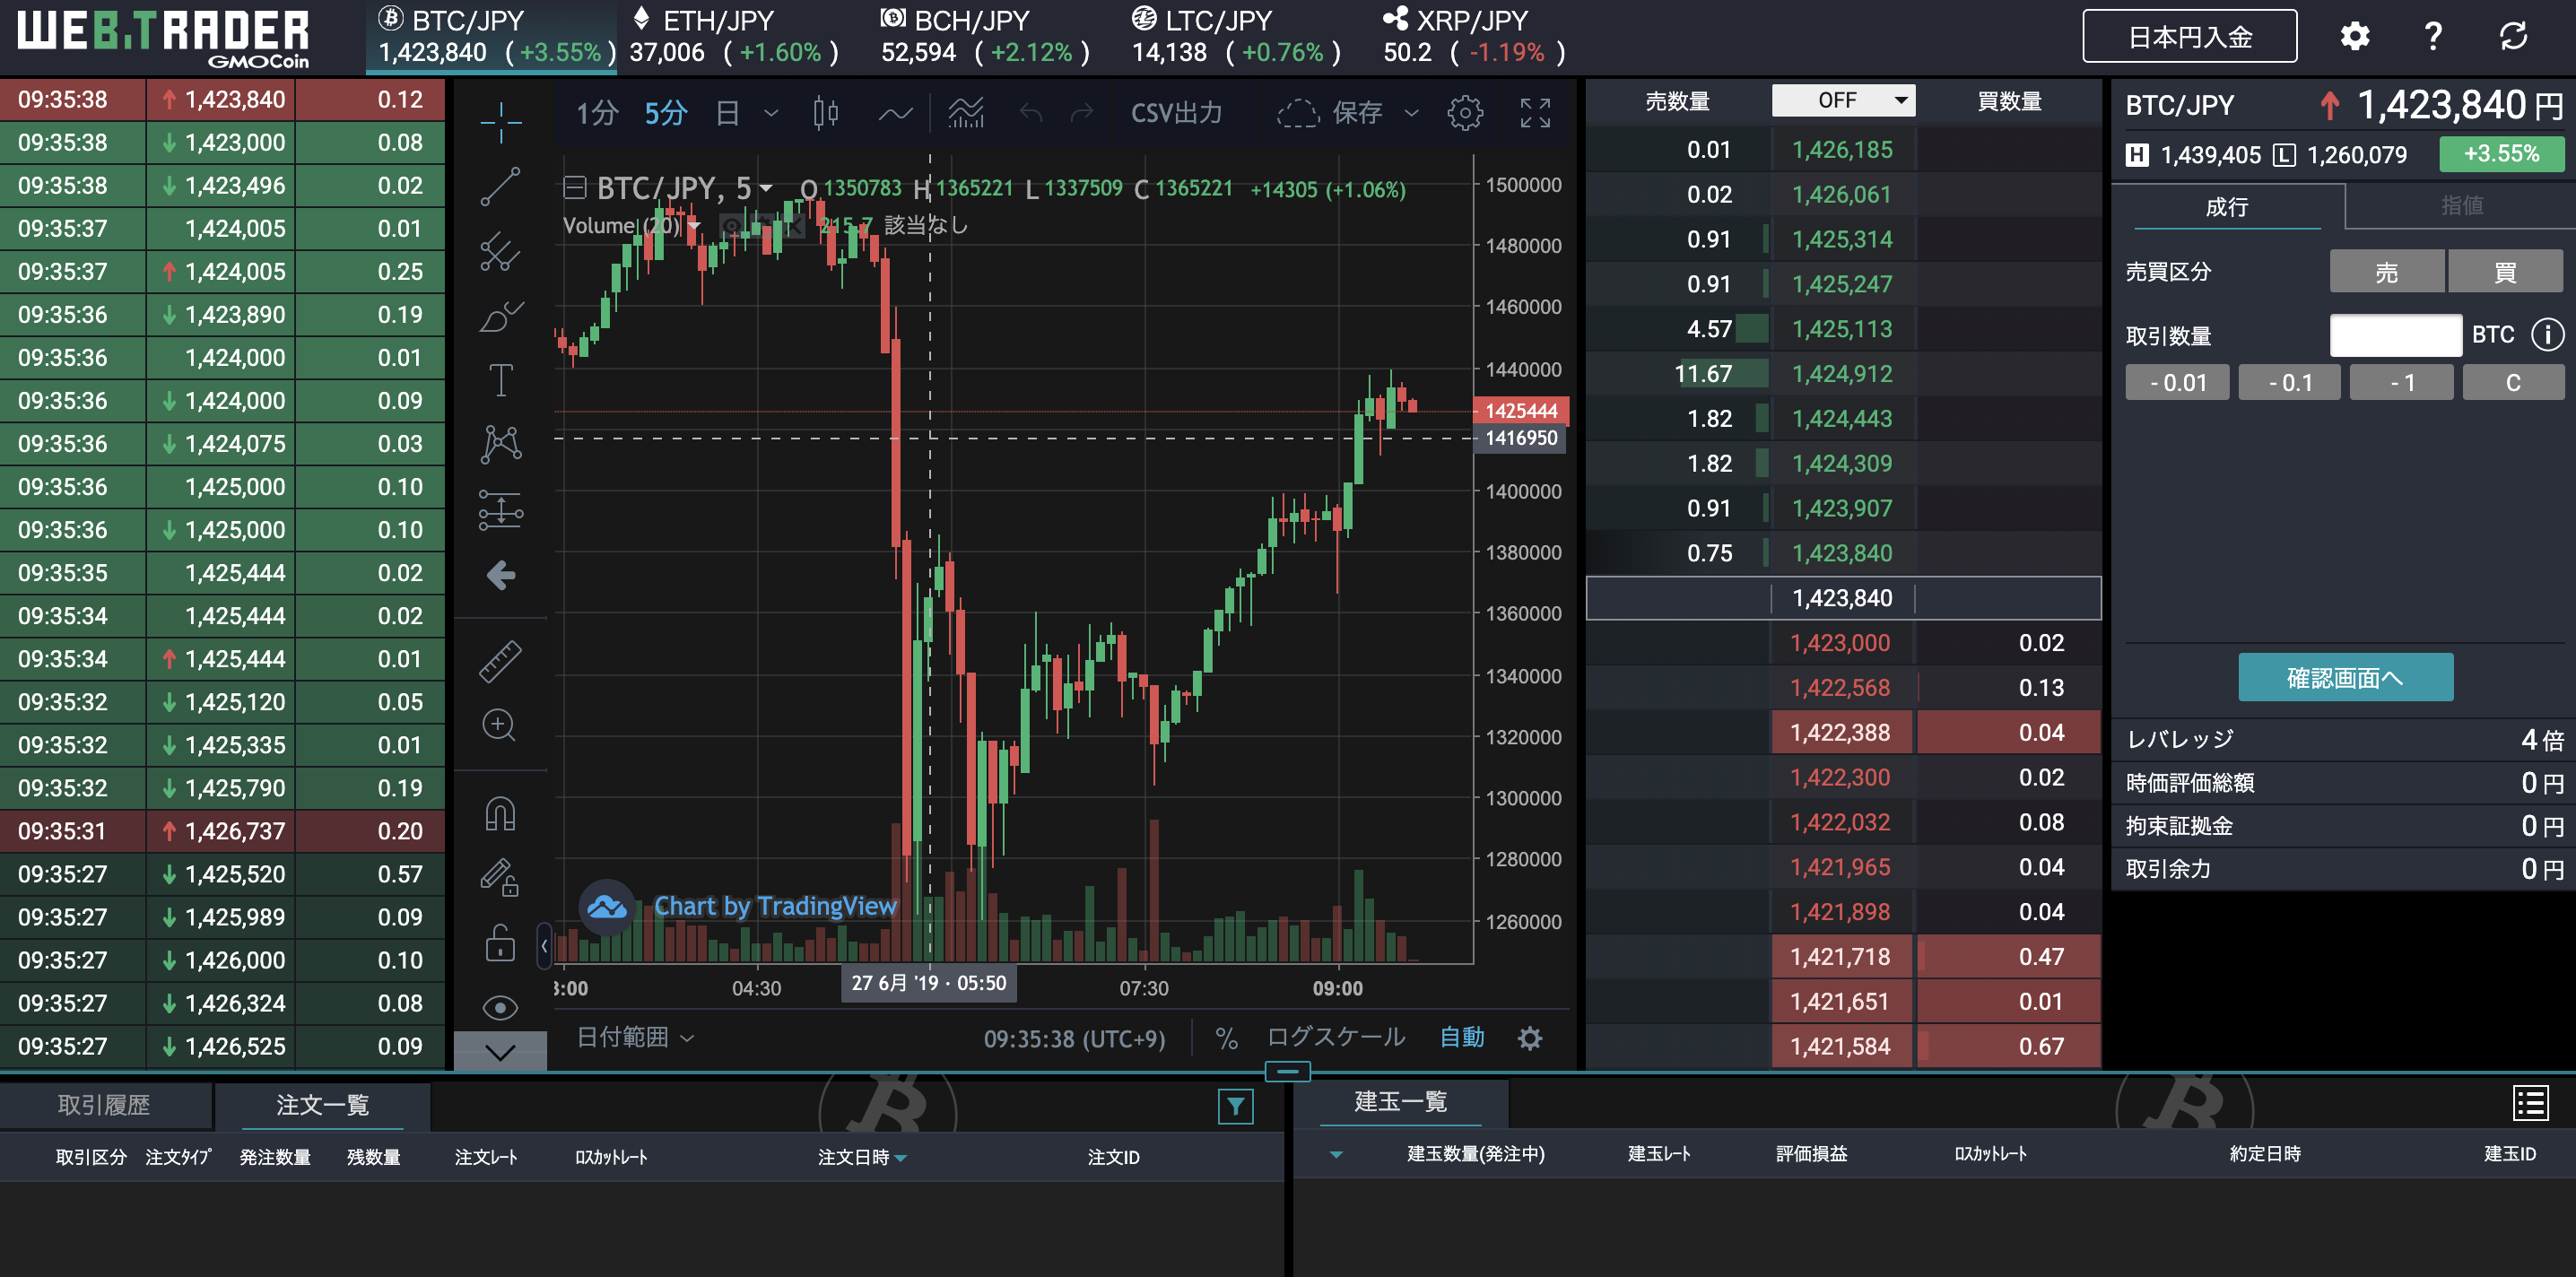This screenshot has width=2576, height=1277.
Task: Open 日付範囲 date range dropdown
Action: (635, 1037)
